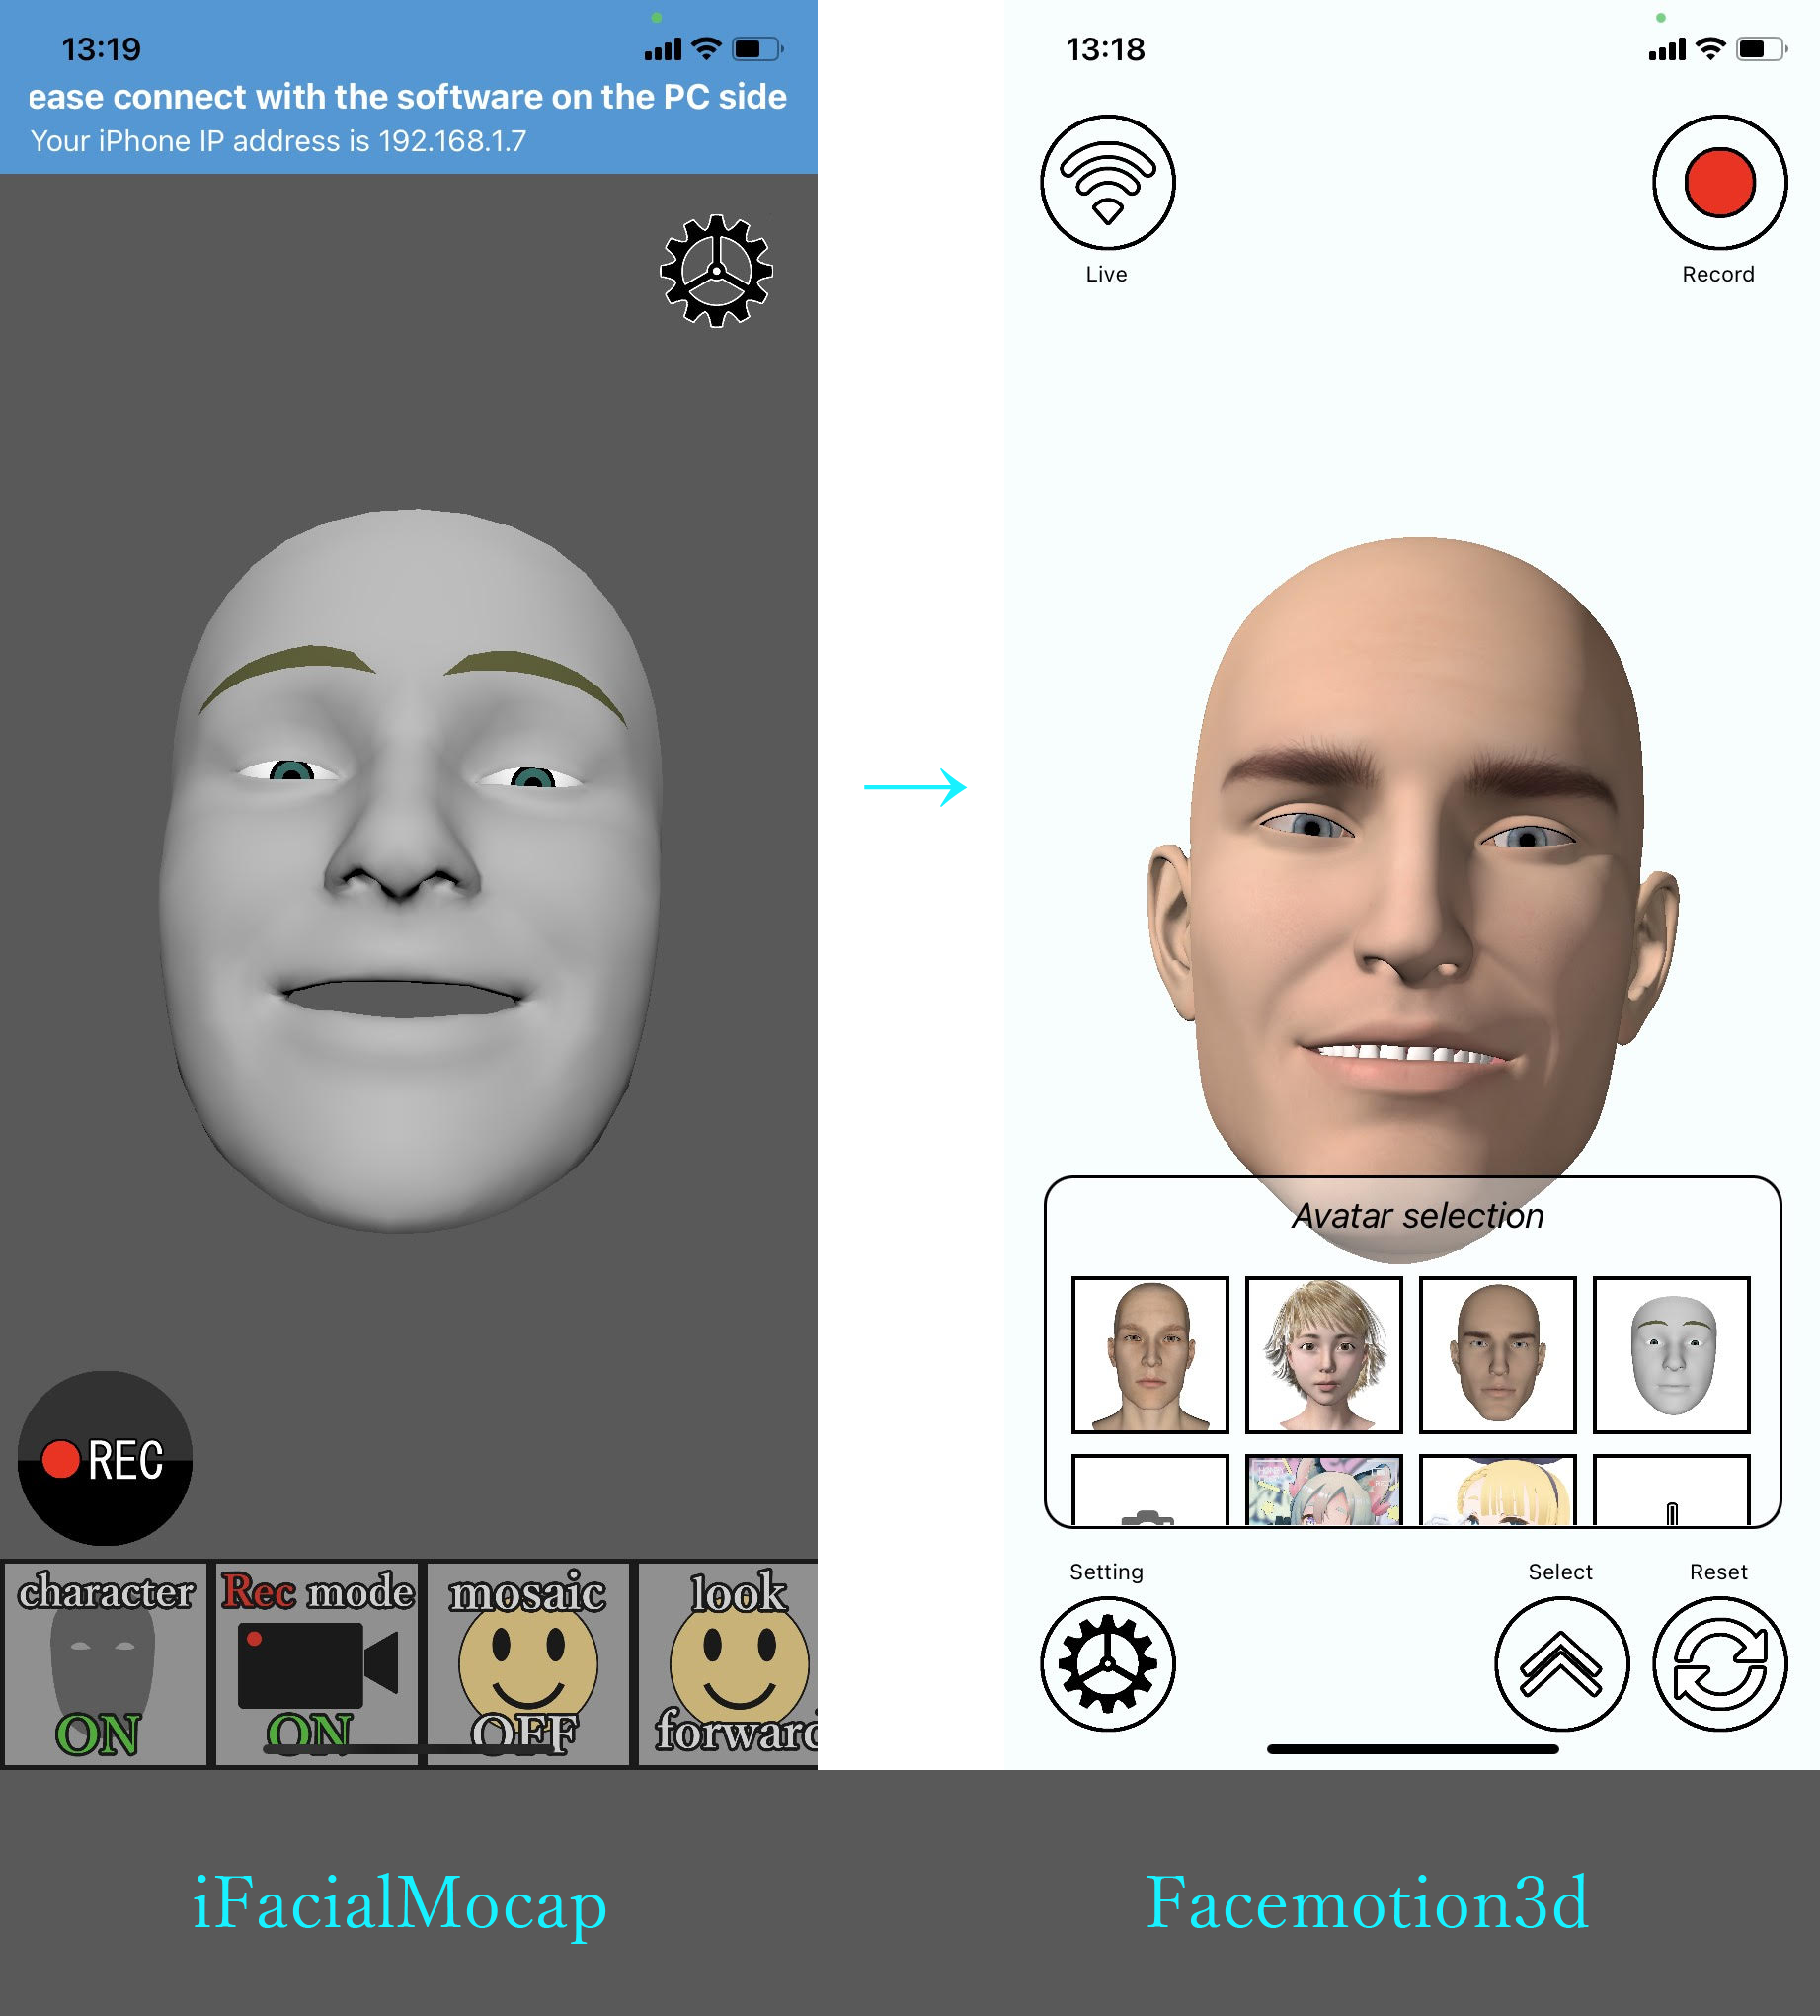Tap the Reset circular arrows button
Screen dimensions: 1820x2016
(x=1720, y=1664)
